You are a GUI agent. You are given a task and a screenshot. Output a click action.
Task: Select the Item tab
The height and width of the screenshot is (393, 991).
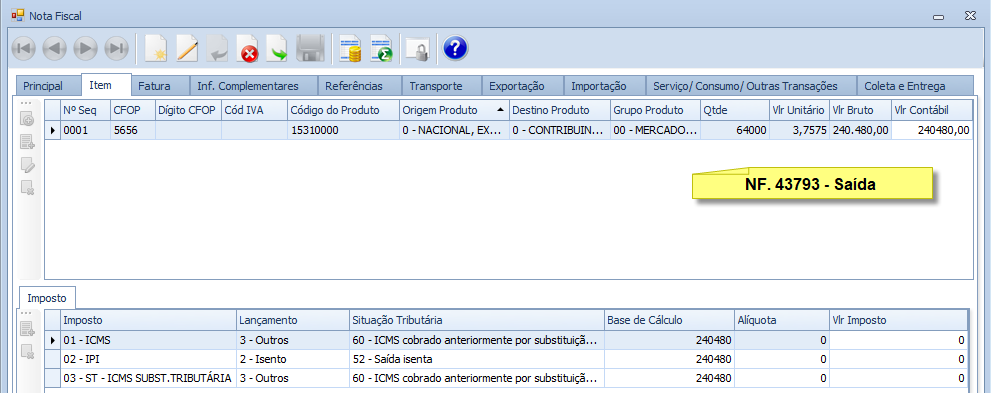[x=106, y=85]
